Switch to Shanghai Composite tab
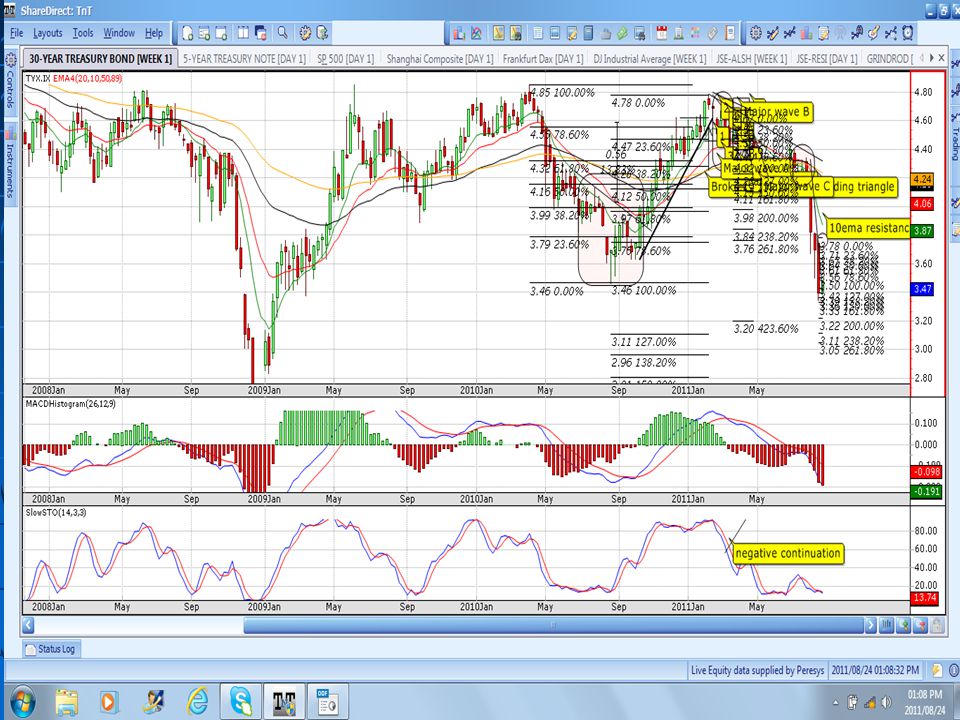Screen dimensions: 960x720 (x=440, y=59)
